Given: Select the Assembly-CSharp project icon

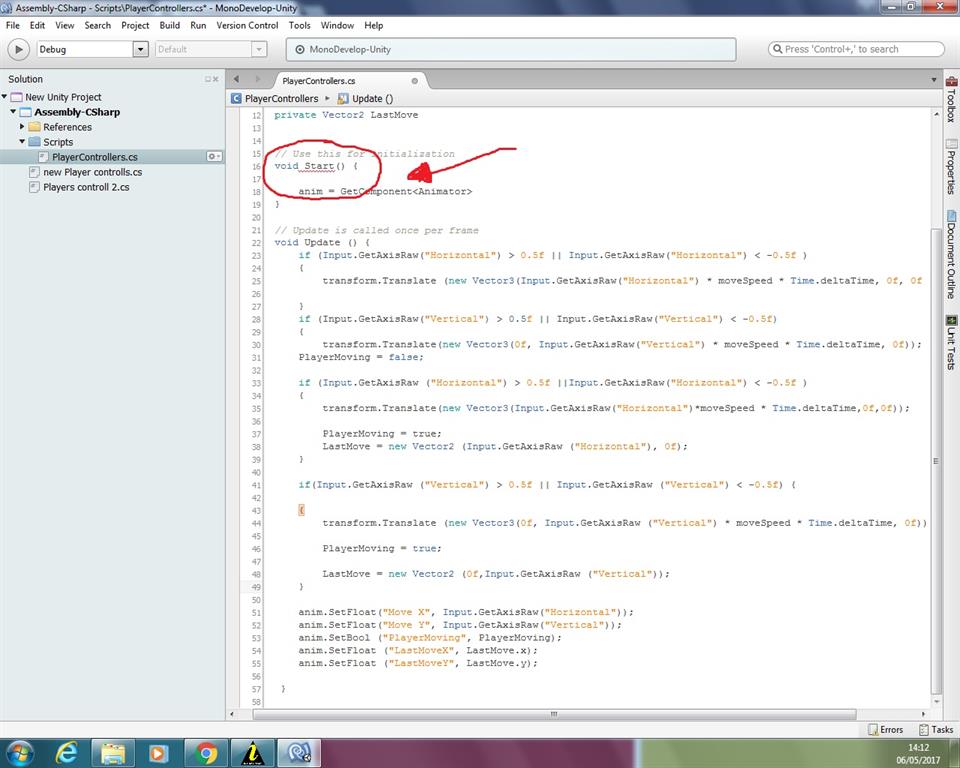Looking at the screenshot, I should (25, 112).
